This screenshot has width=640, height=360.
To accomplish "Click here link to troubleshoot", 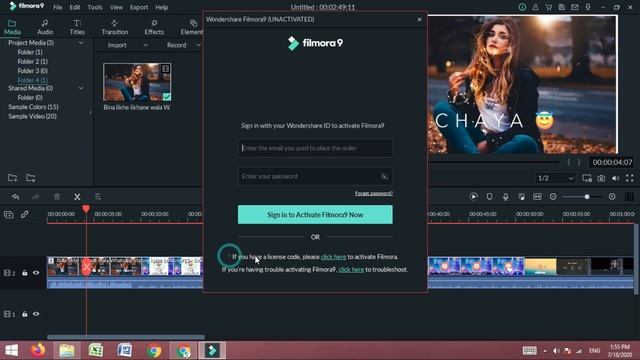I will 351,269.
